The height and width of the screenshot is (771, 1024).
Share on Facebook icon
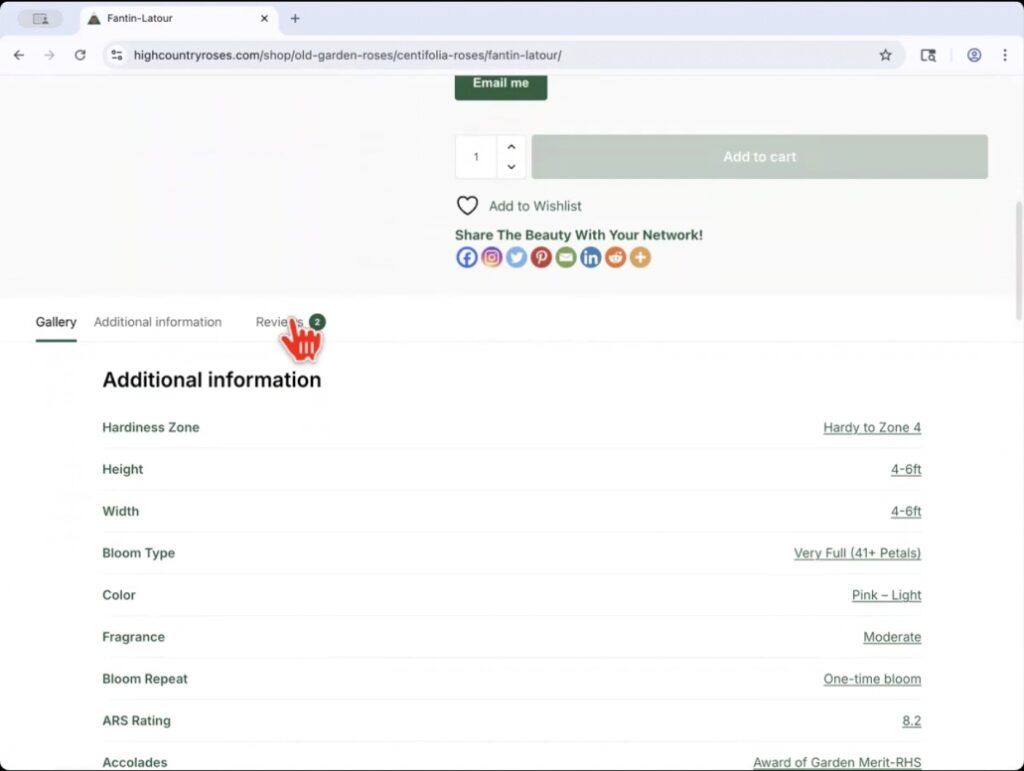(467, 257)
